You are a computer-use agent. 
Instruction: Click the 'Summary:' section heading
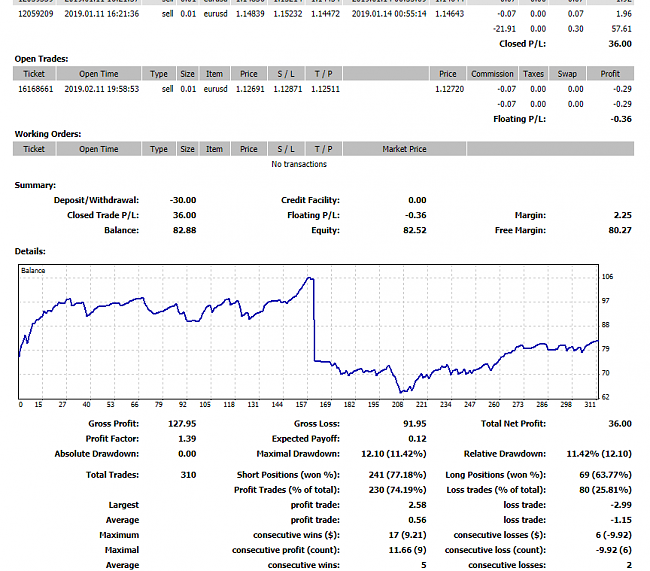[35, 185]
